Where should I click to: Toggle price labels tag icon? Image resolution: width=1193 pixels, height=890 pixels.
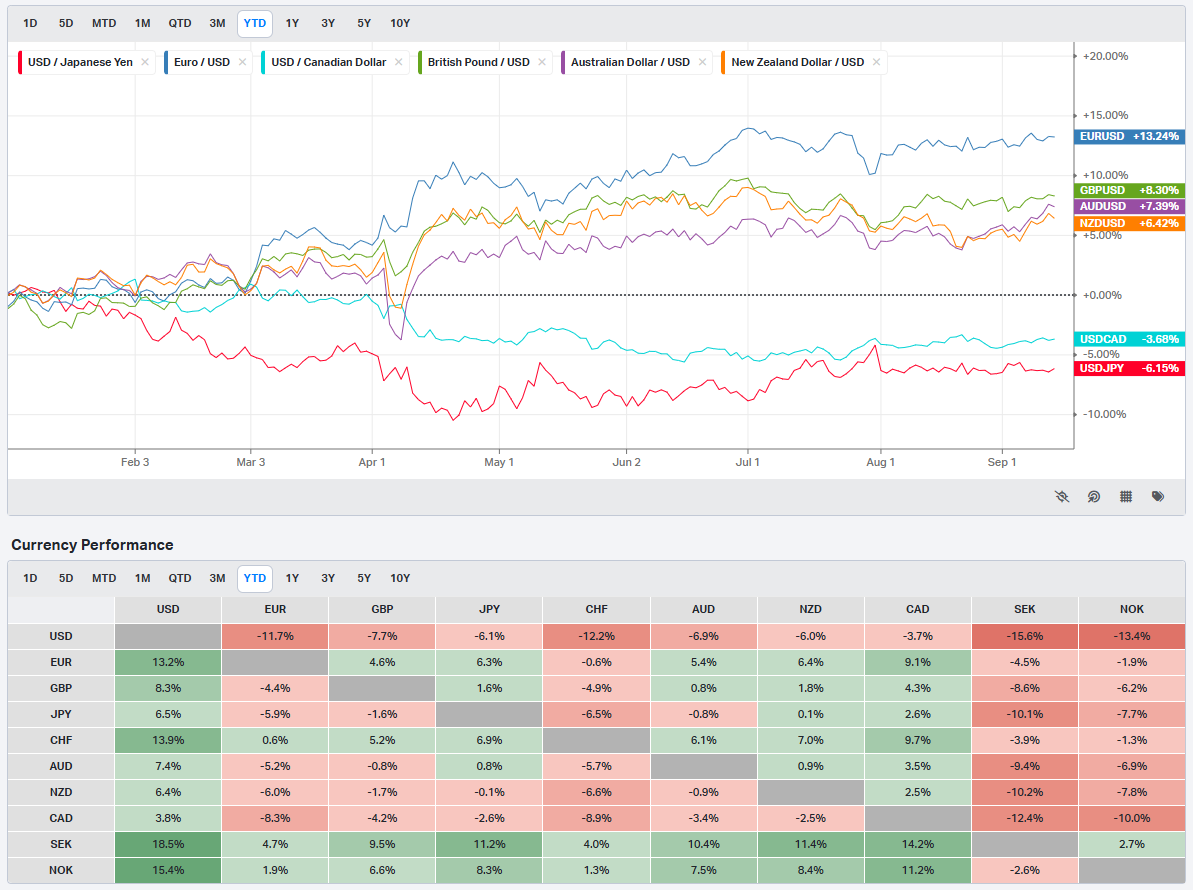(1158, 497)
